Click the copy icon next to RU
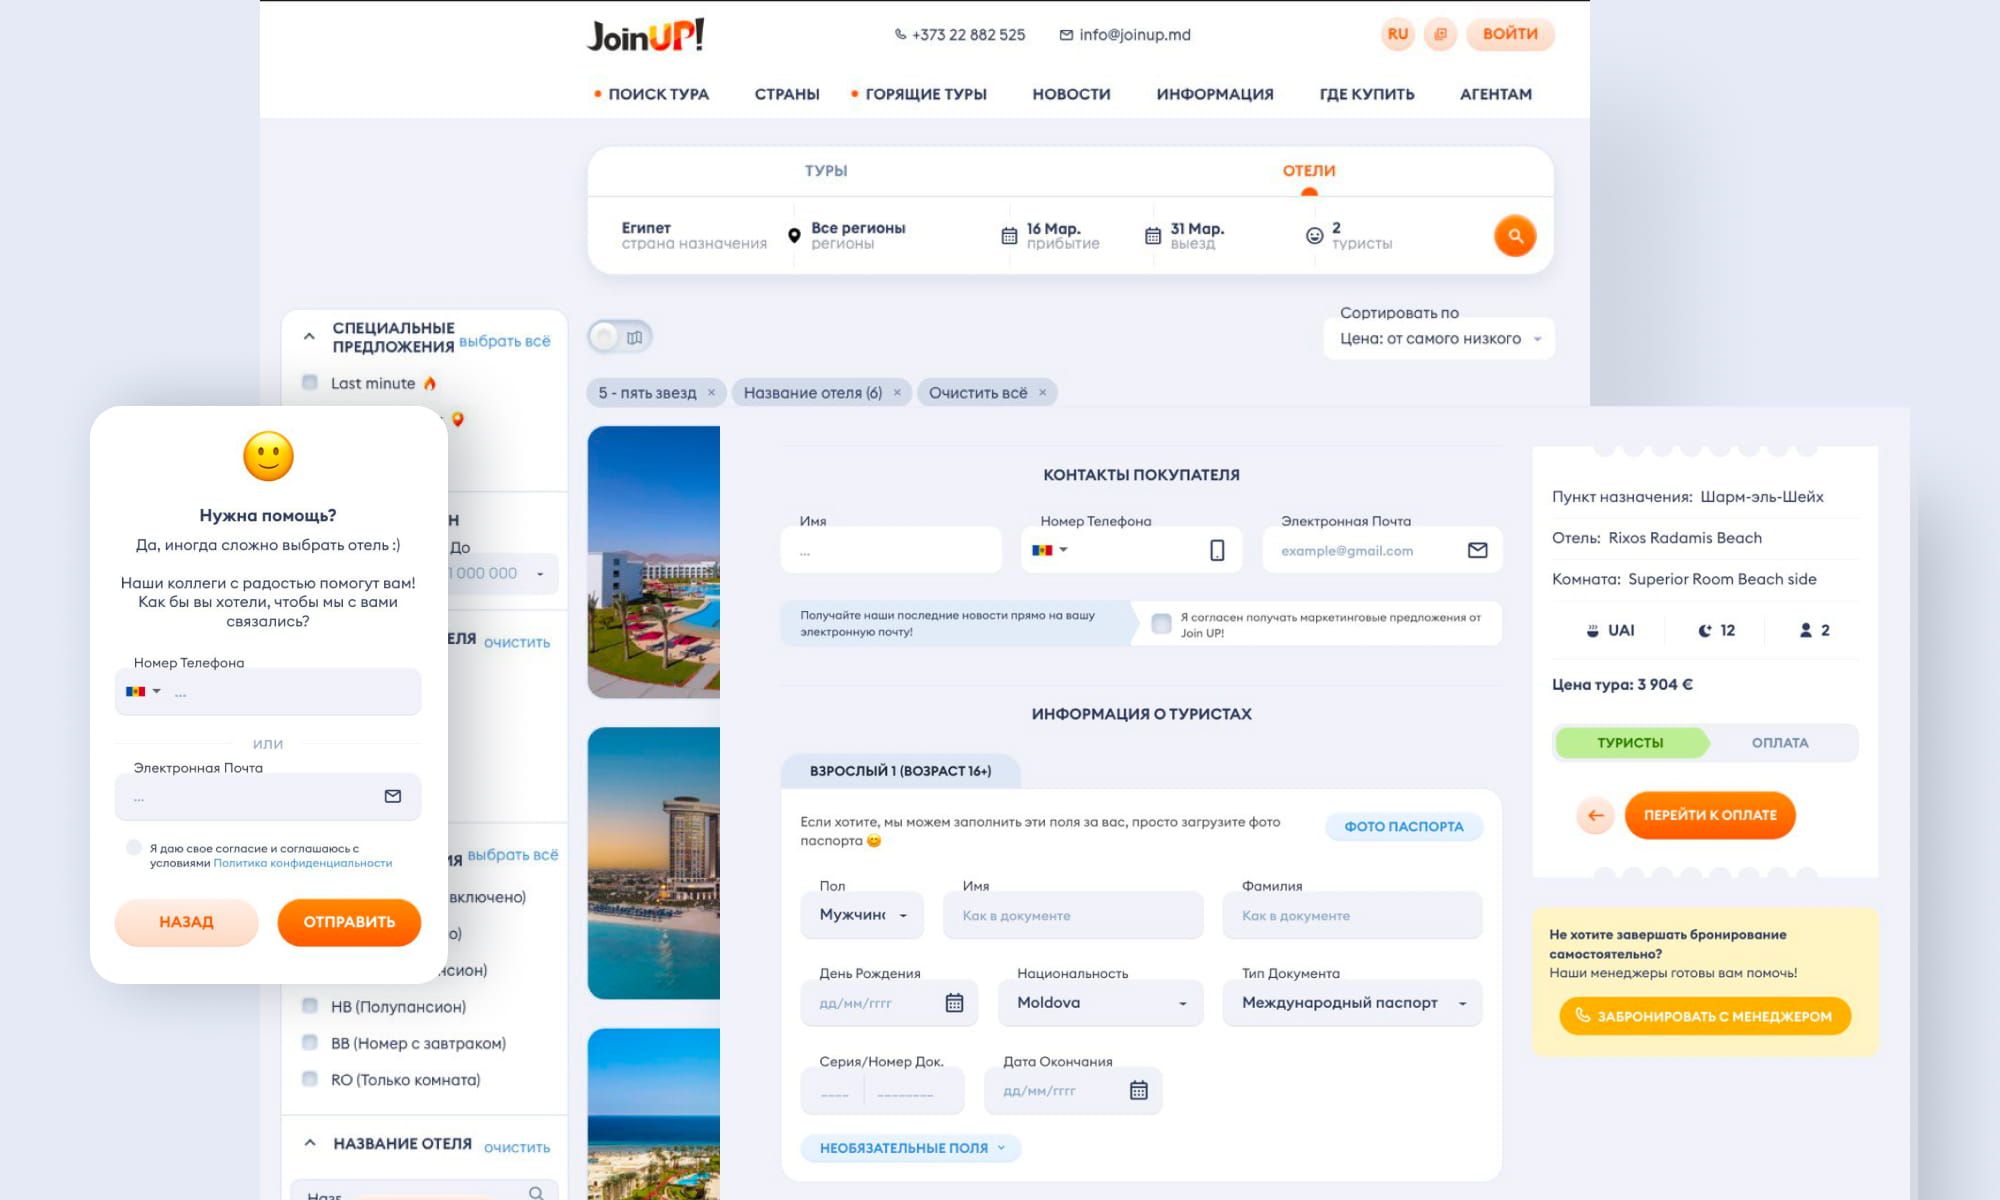The image size is (2000, 1200). tap(1440, 34)
